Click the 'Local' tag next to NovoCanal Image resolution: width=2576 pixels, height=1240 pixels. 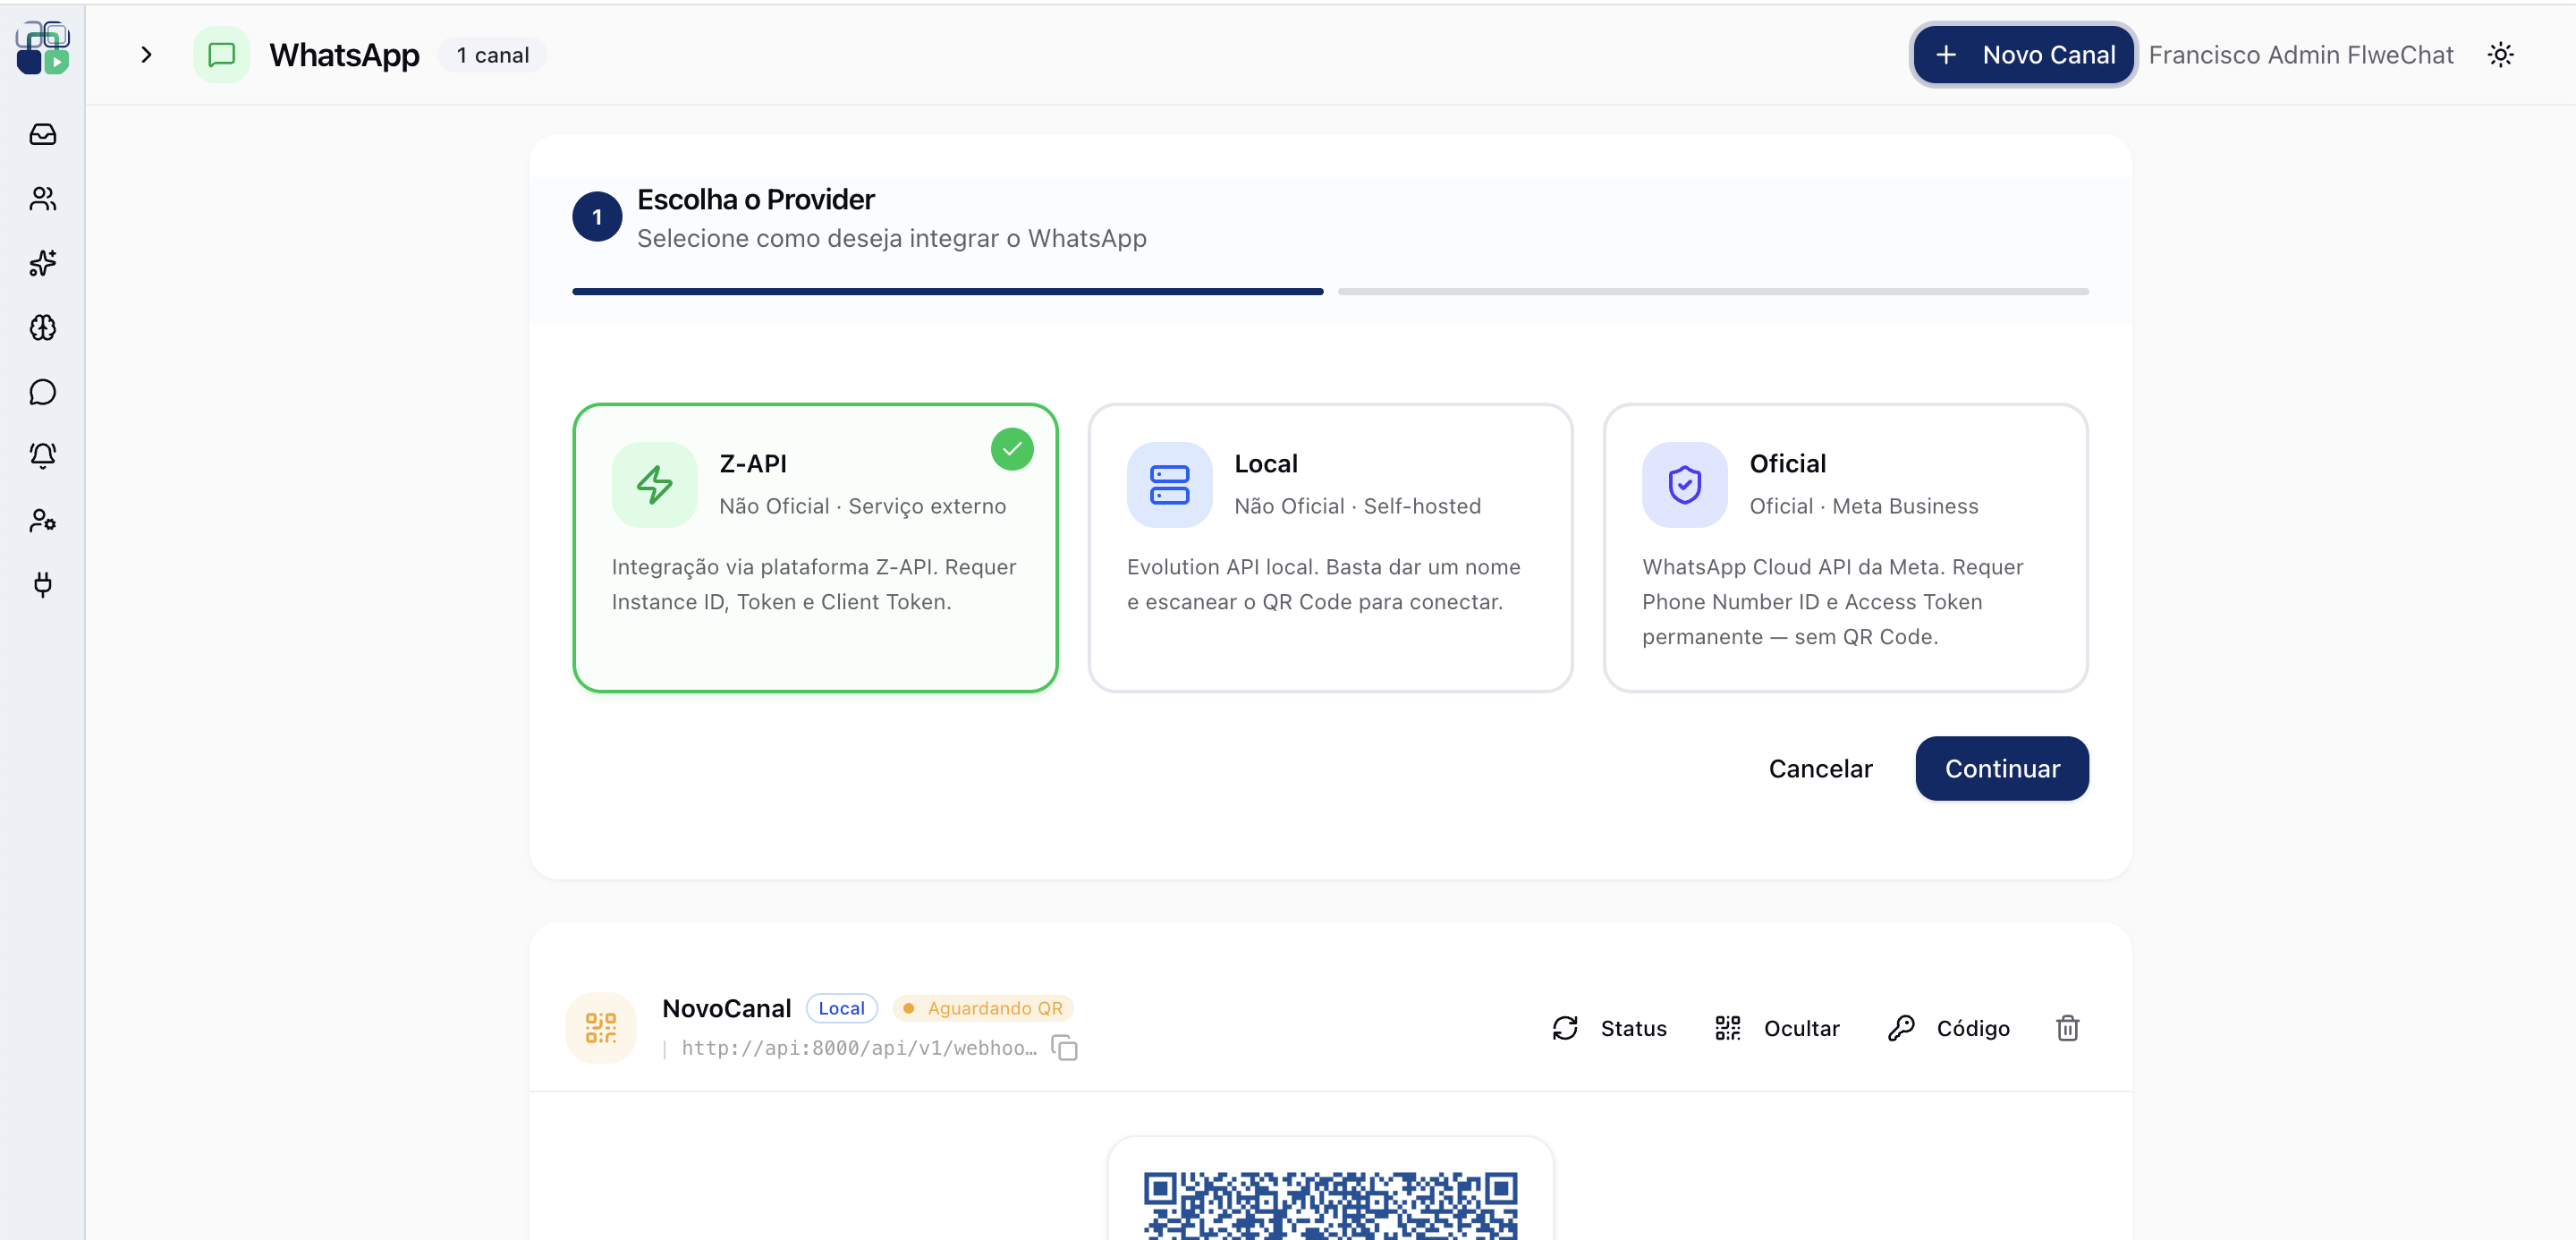842,1008
